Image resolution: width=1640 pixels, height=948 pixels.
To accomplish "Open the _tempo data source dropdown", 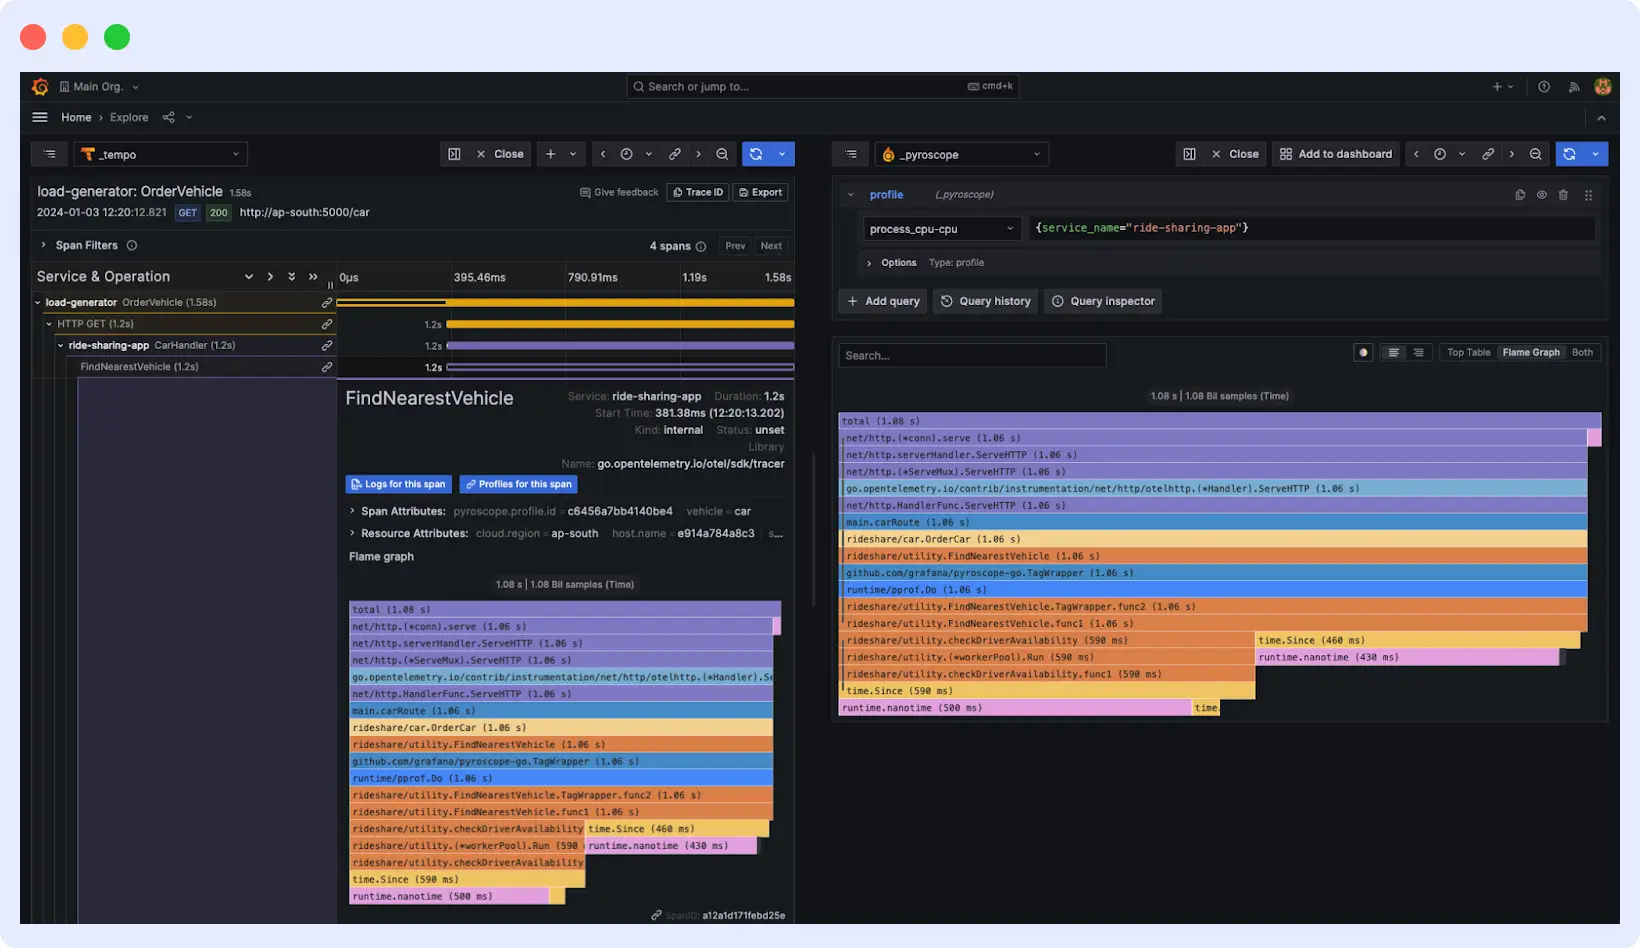I will pyautogui.click(x=160, y=154).
